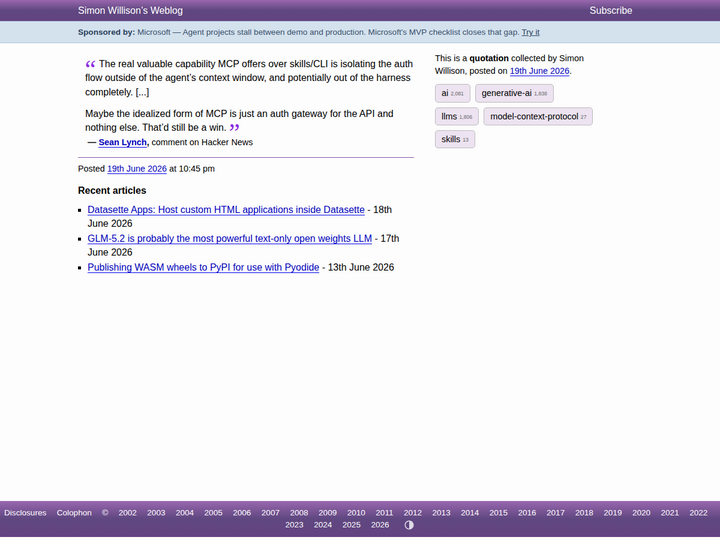Go to 2003 archive

[156, 513]
